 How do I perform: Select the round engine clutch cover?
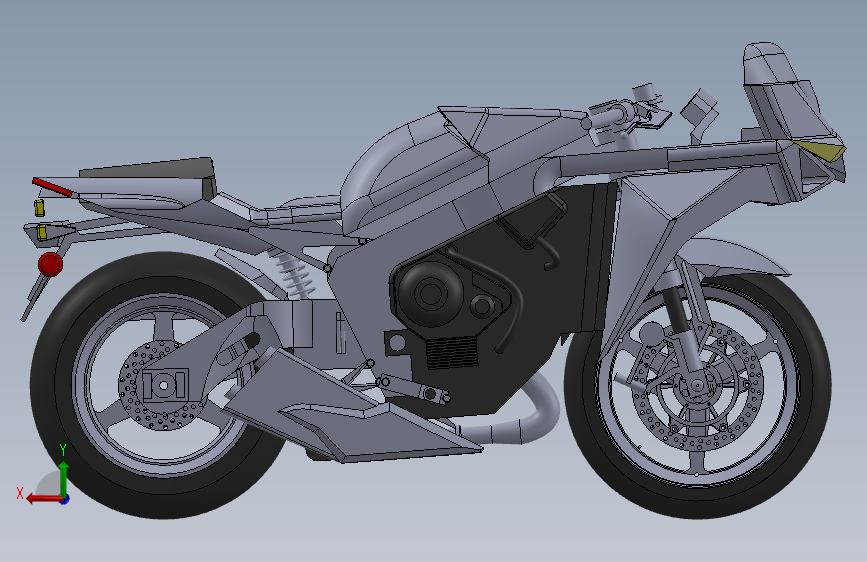pyautogui.click(x=430, y=293)
